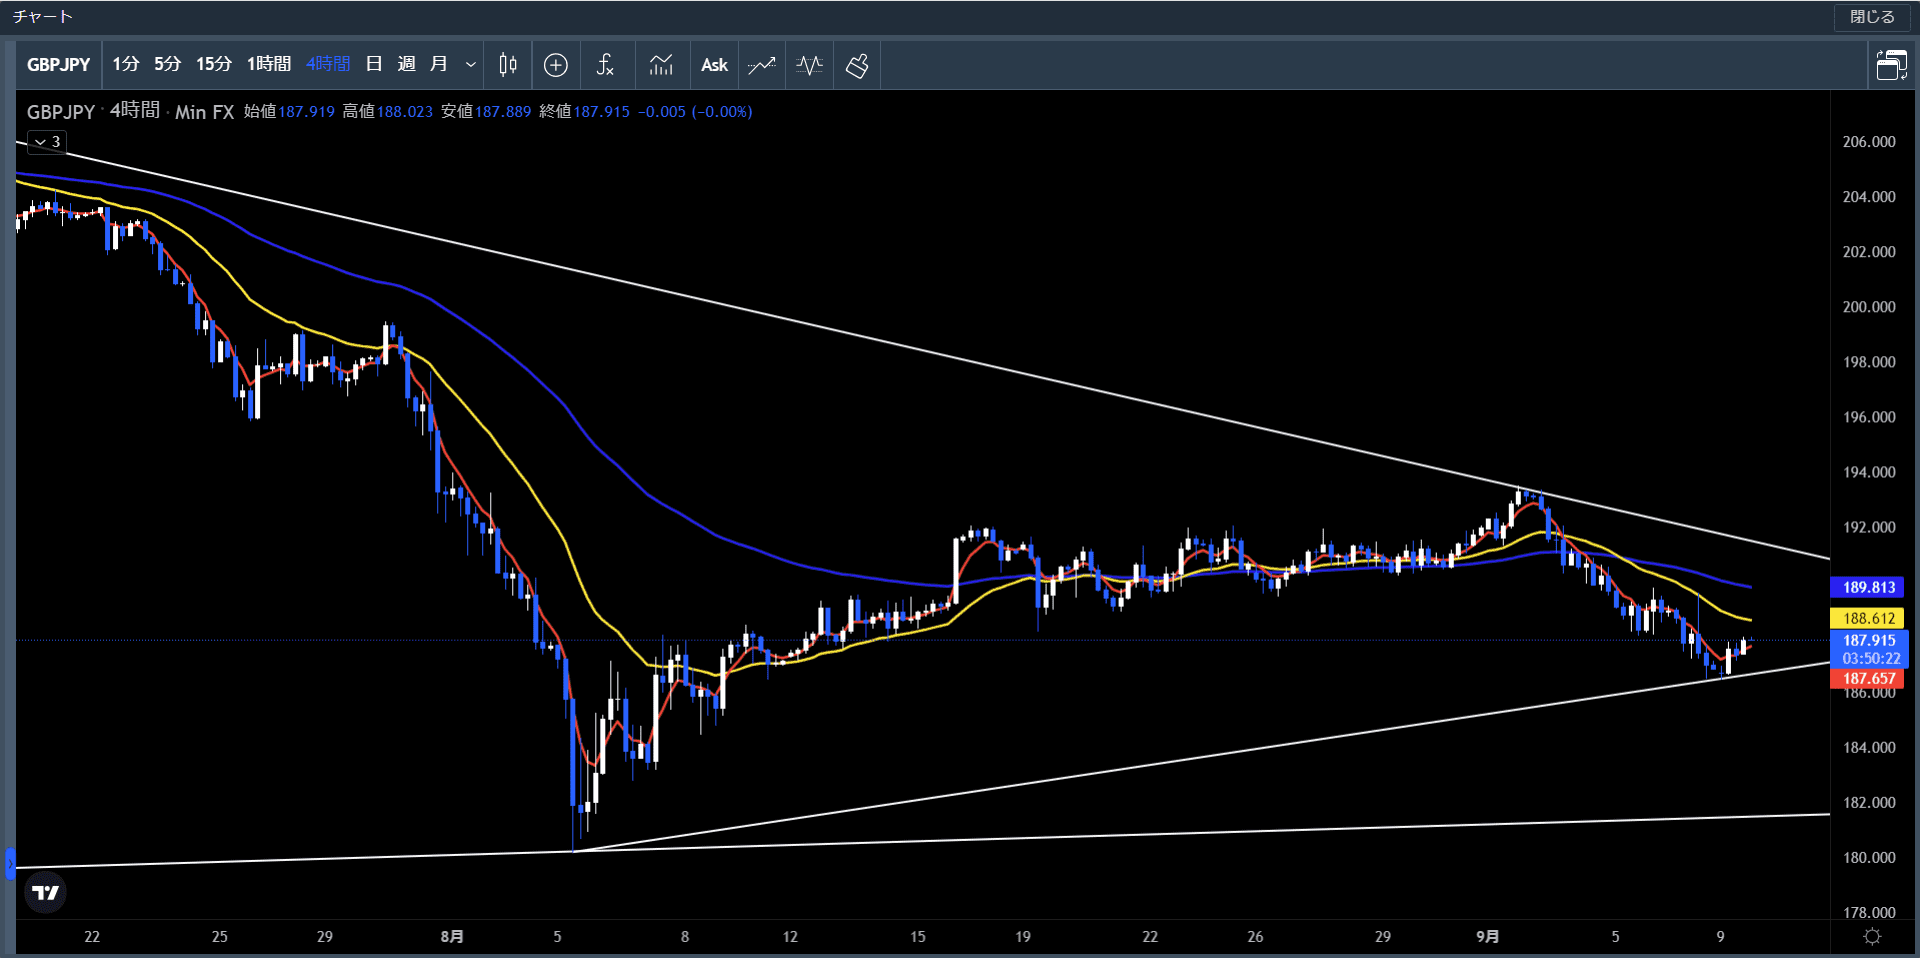Click the 202.000 price axis label
Viewport: 1920px width, 958px height.
(x=1869, y=252)
